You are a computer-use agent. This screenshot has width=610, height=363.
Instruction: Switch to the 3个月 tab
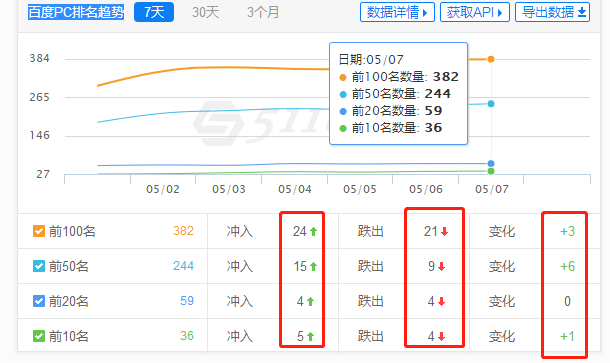(263, 12)
